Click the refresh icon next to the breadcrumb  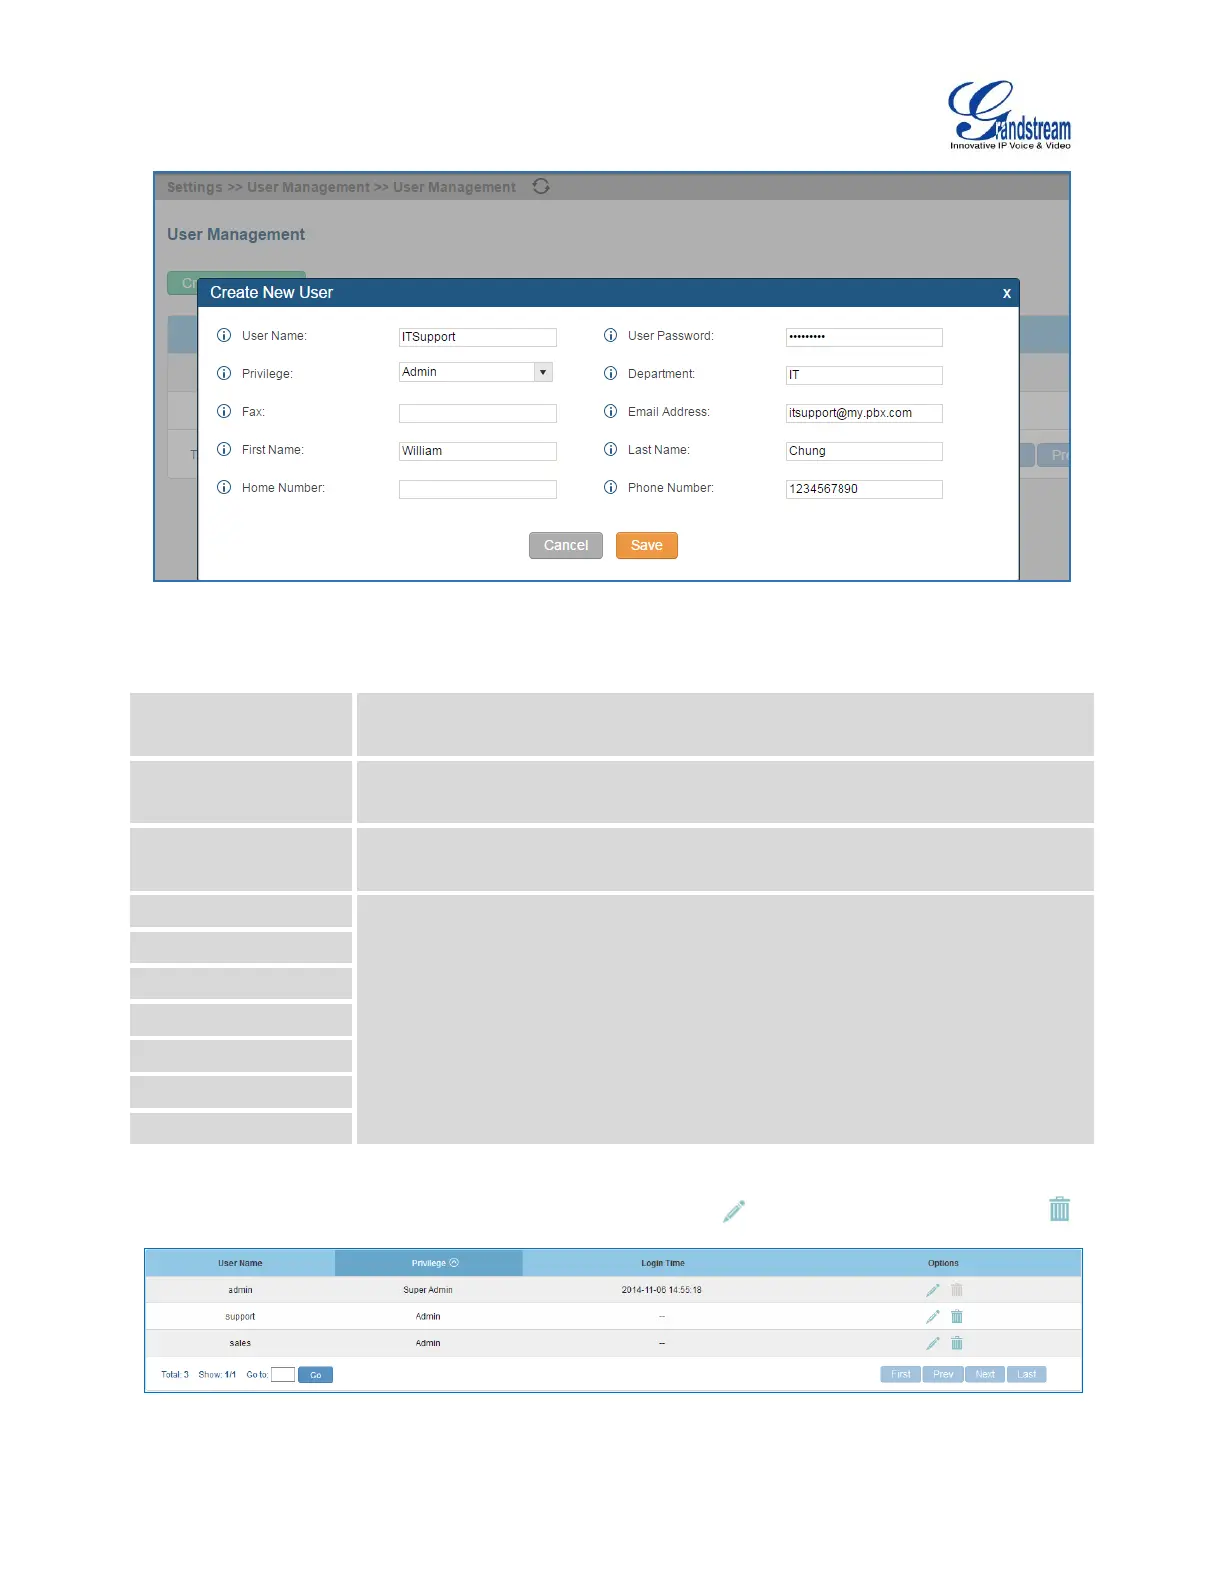[541, 186]
